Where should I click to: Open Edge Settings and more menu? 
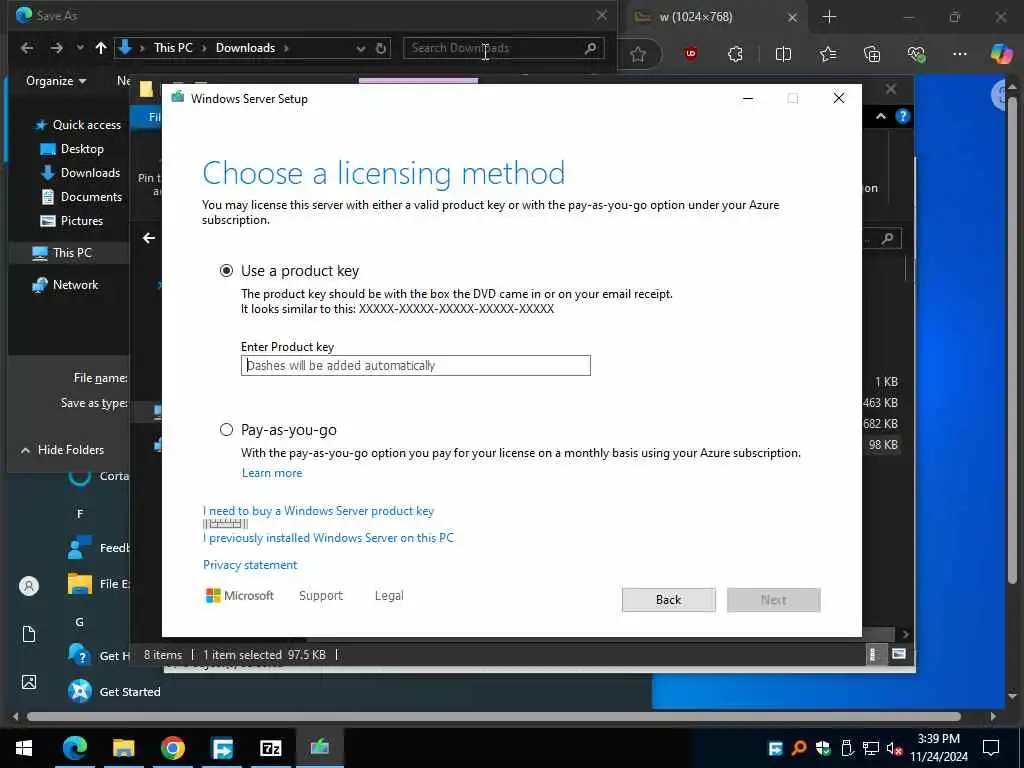pos(959,54)
